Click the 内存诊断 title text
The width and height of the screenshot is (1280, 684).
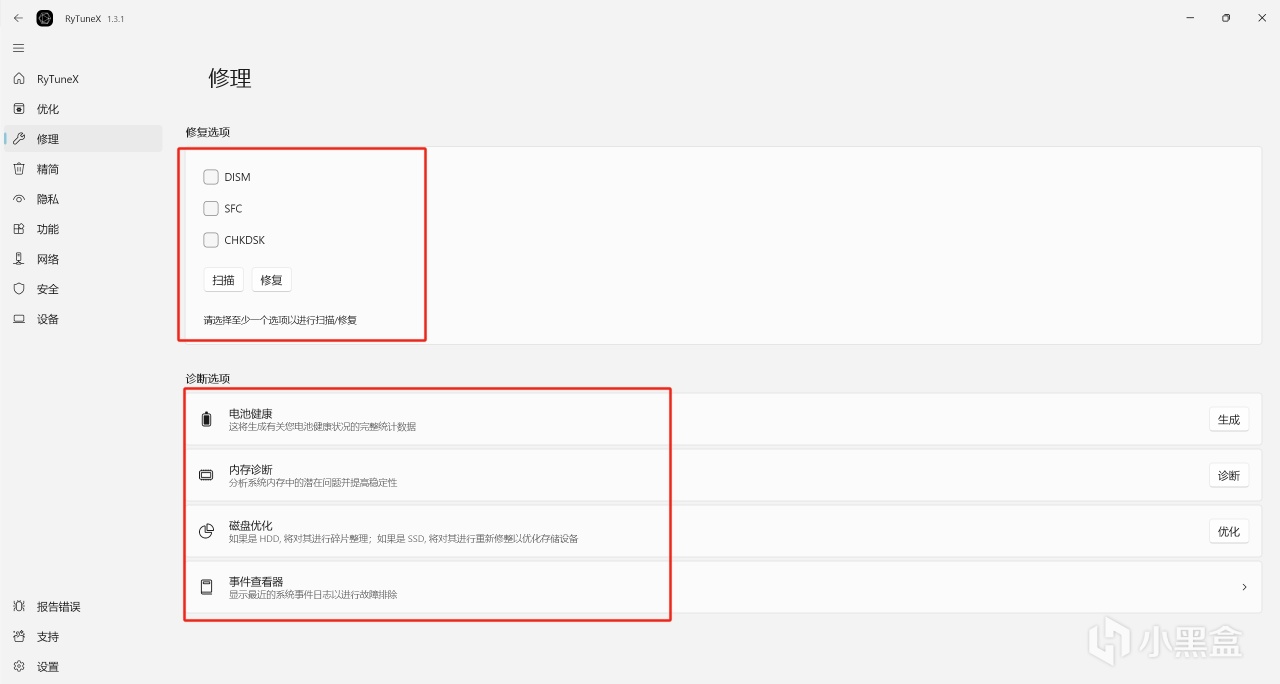pos(251,469)
